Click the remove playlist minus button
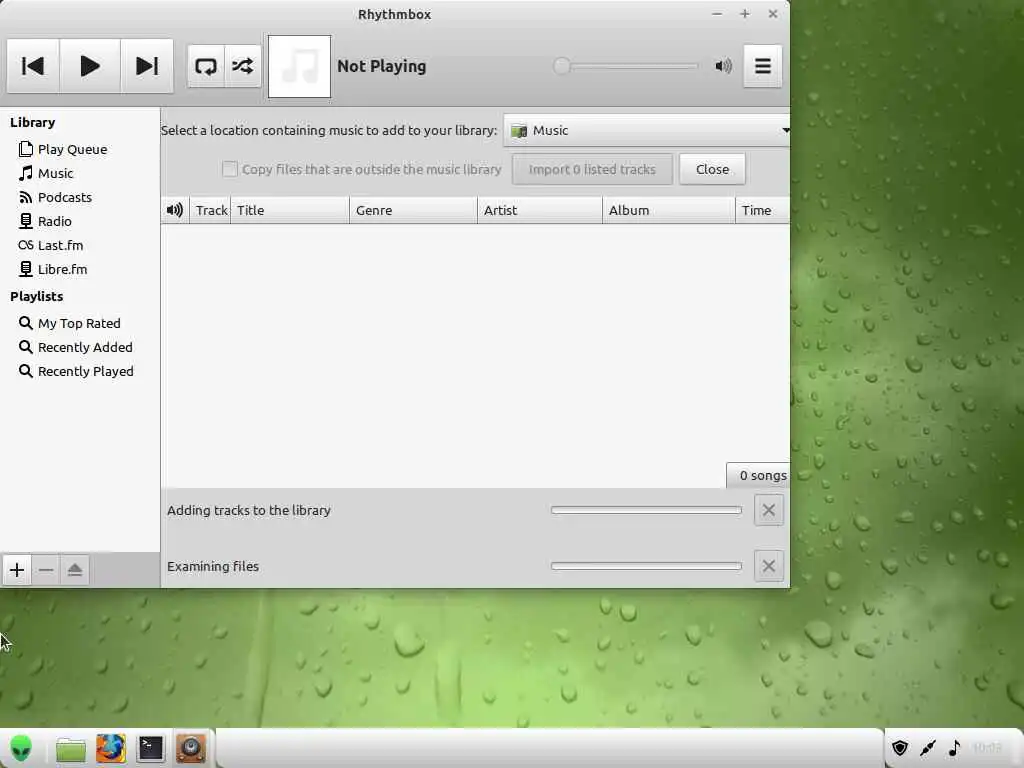The width and height of the screenshot is (1024, 768). [46, 570]
